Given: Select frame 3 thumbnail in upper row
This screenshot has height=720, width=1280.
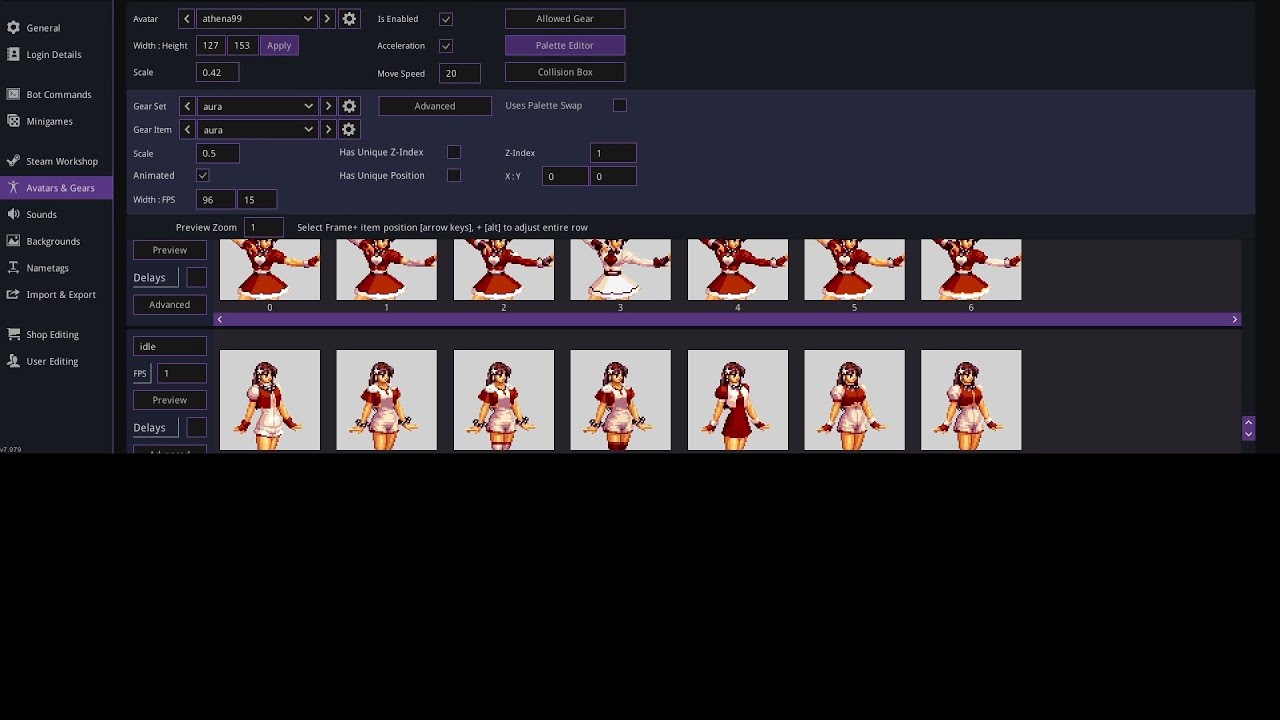Looking at the screenshot, I should [x=620, y=269].
